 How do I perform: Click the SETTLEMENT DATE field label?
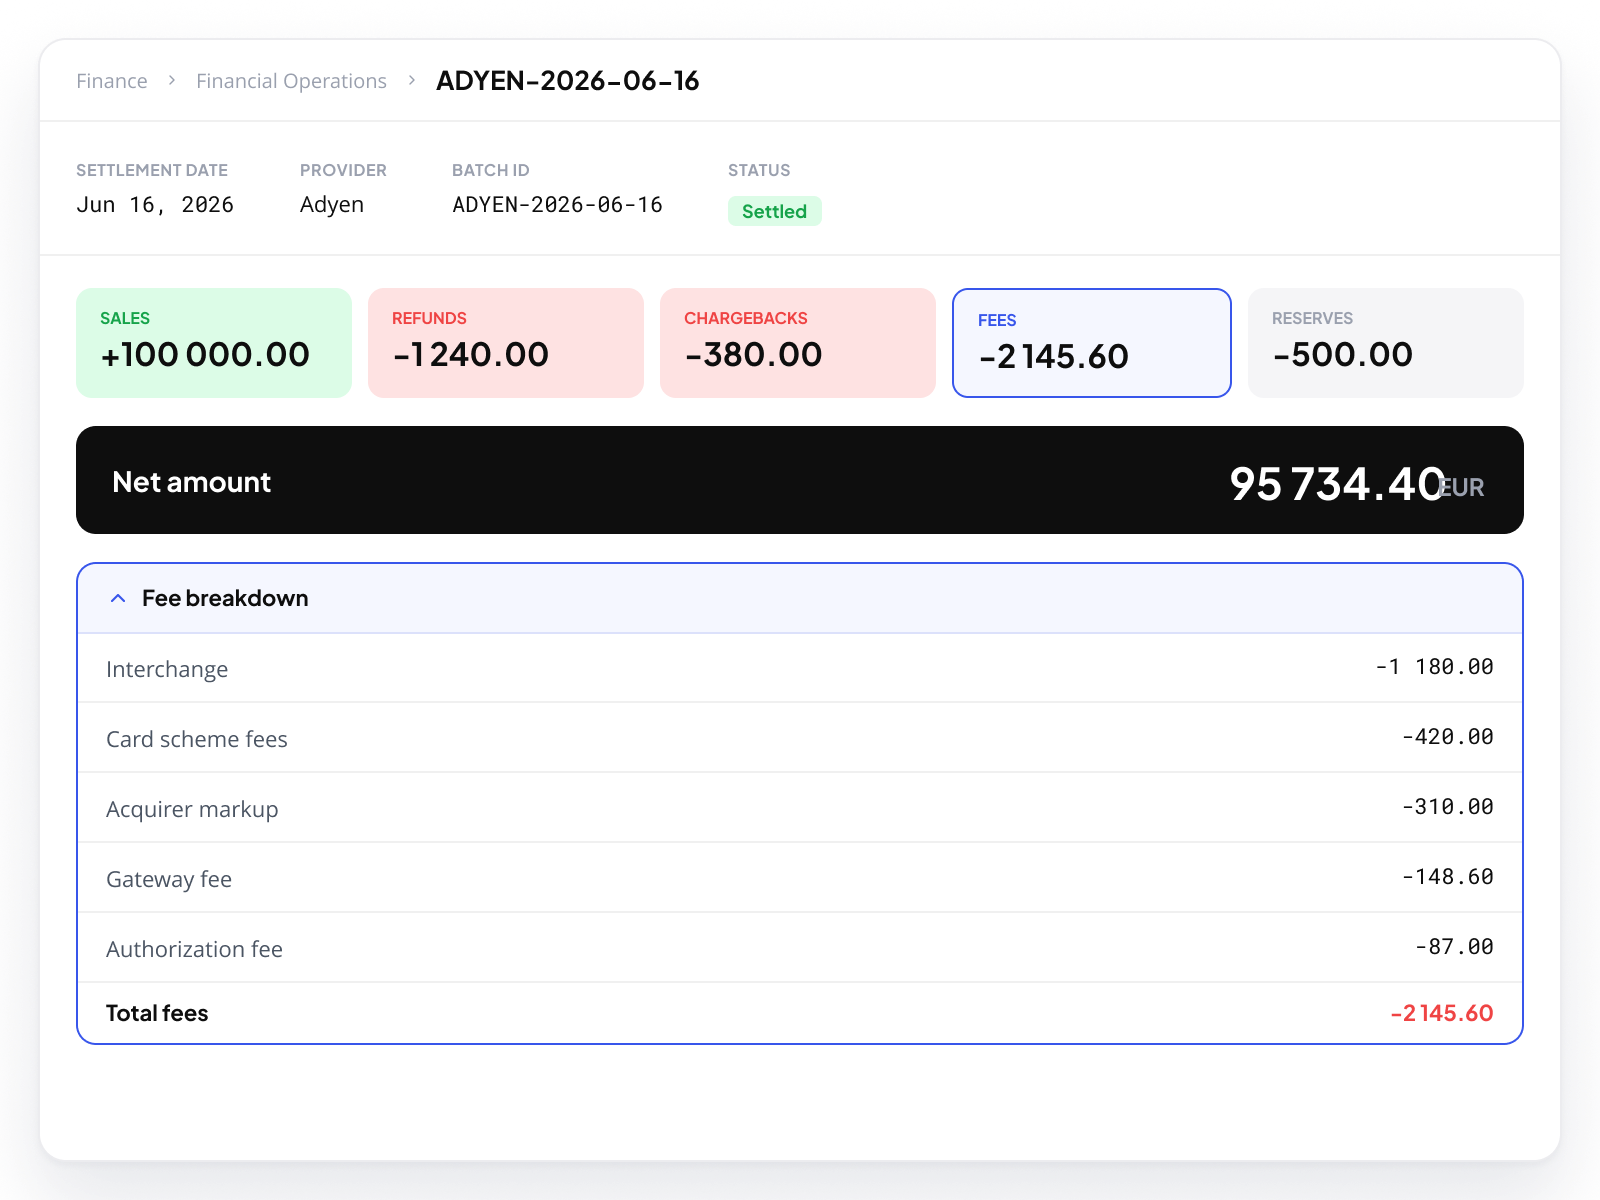pos(152,170)
